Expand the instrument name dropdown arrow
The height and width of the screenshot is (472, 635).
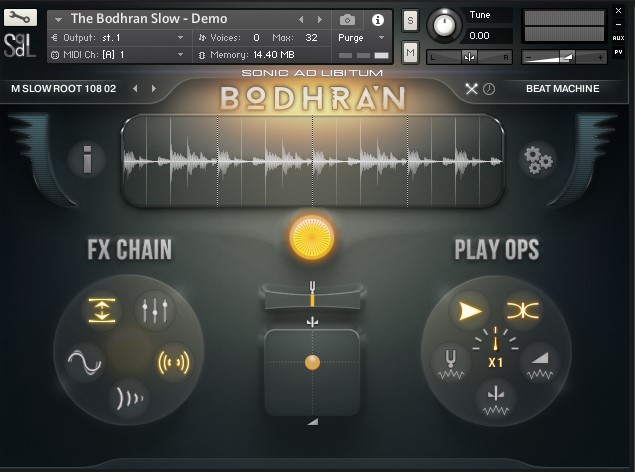coord(58,19)
